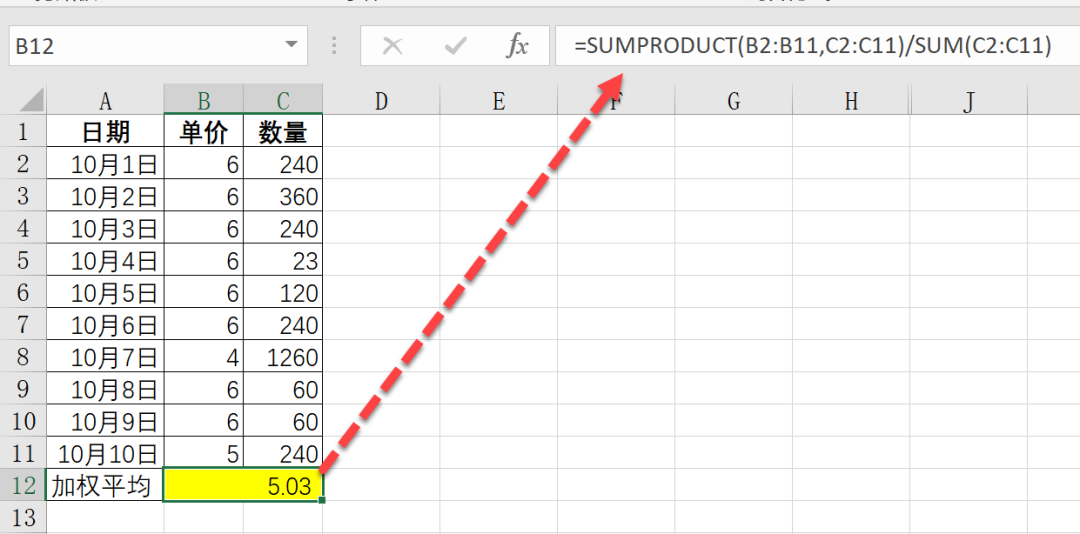Select the 加权平均 label cell

105,486
